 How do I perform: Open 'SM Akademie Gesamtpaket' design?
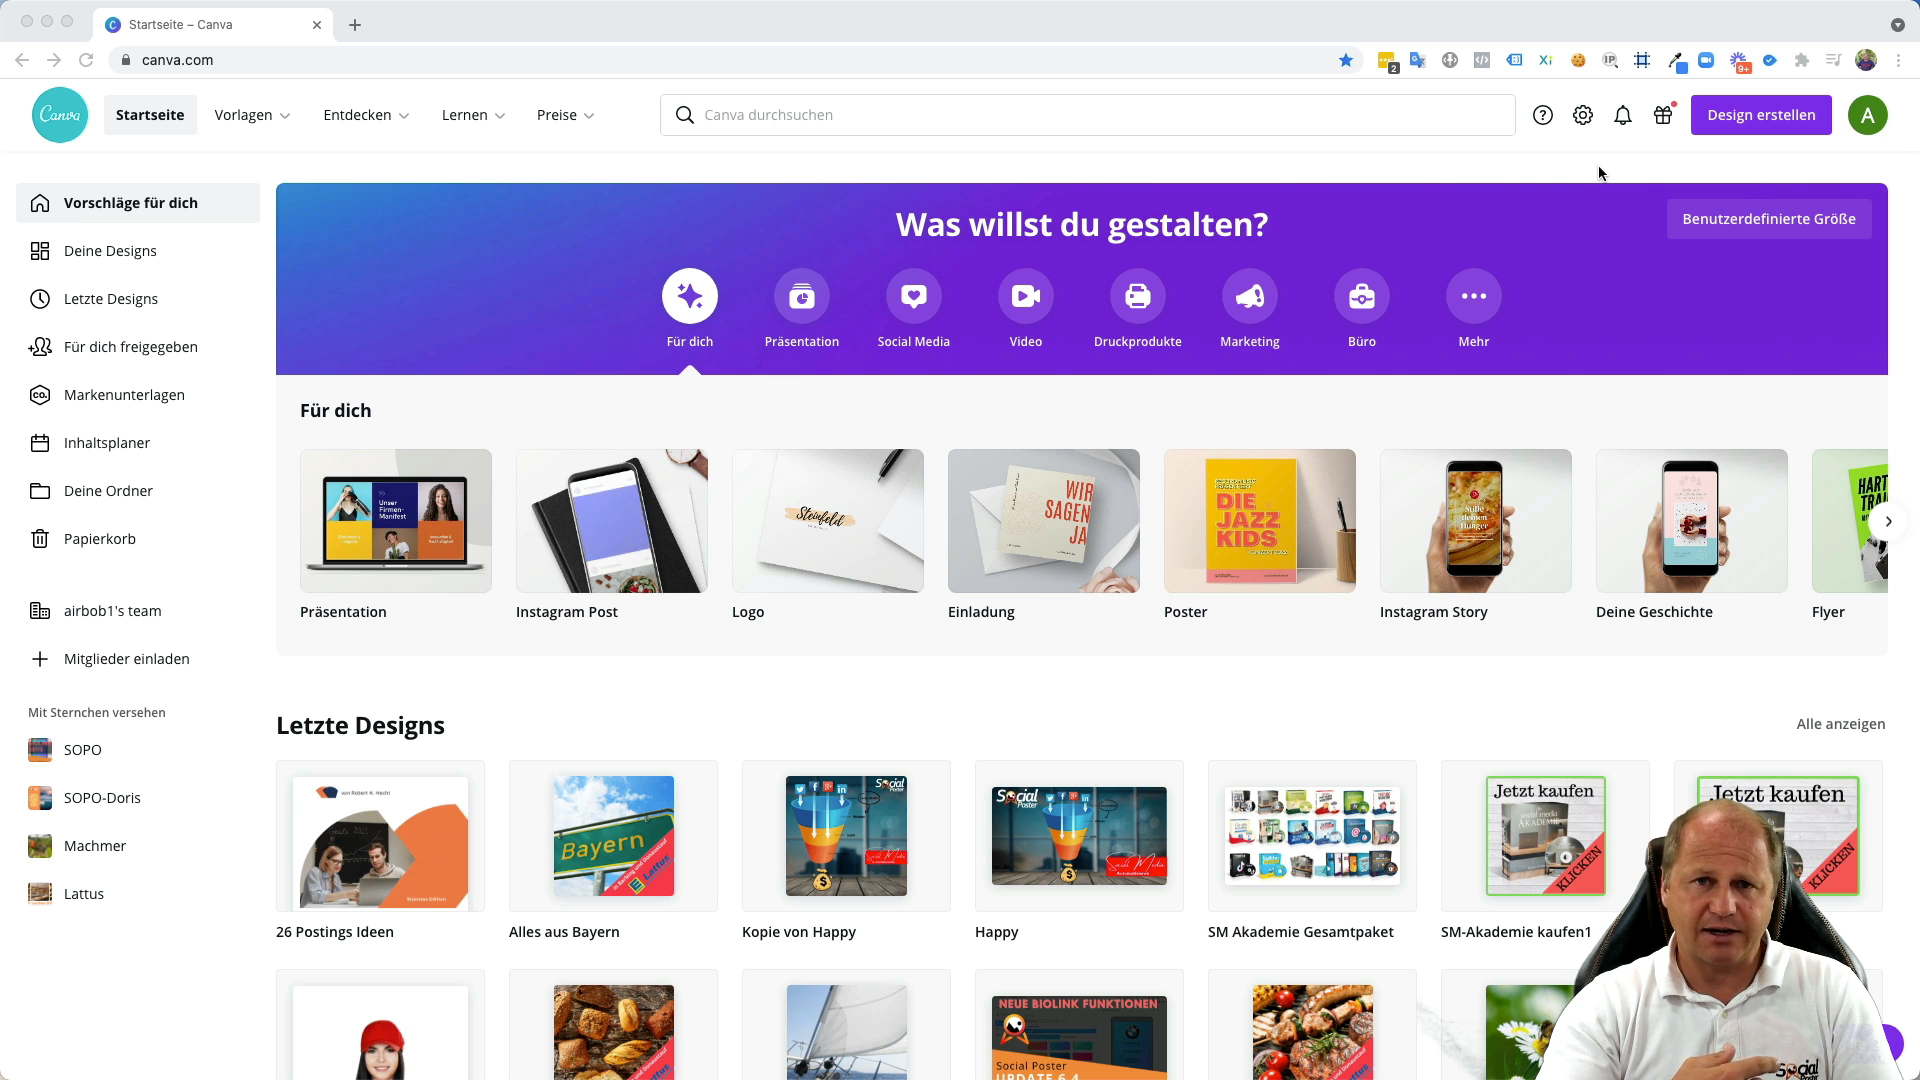point(1312,836)
